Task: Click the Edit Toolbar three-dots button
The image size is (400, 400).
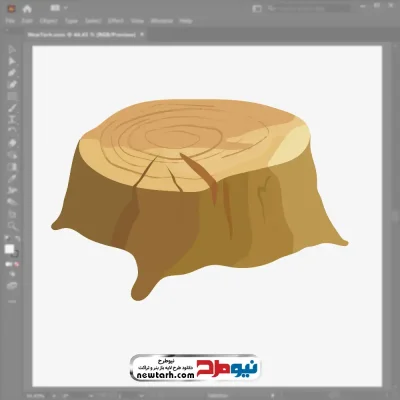Action: pyautogui.click(x=12, y=301)
